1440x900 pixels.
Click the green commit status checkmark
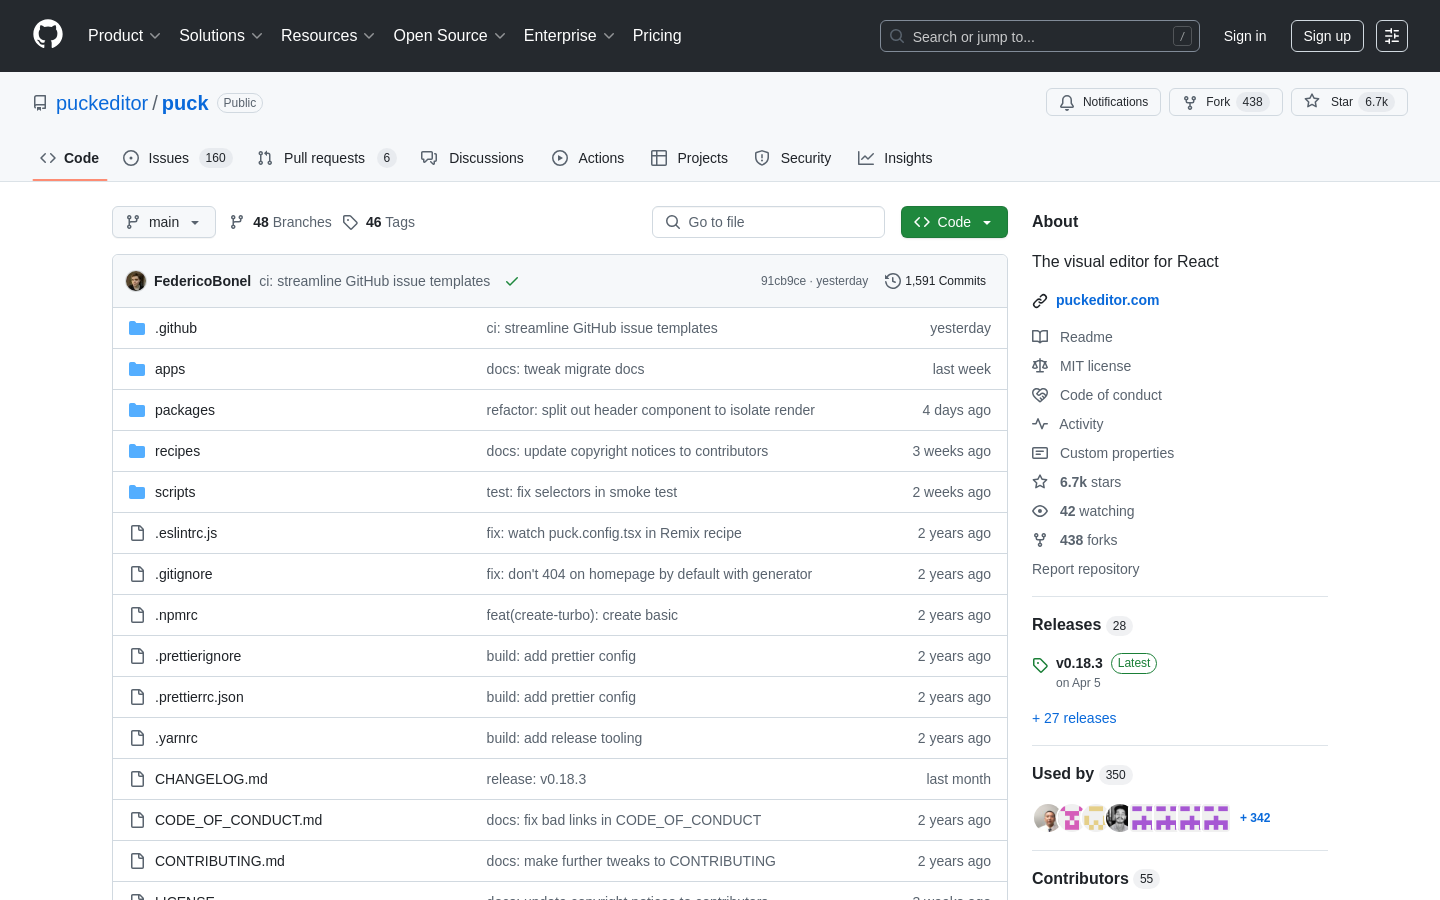[x=512, y=281]
